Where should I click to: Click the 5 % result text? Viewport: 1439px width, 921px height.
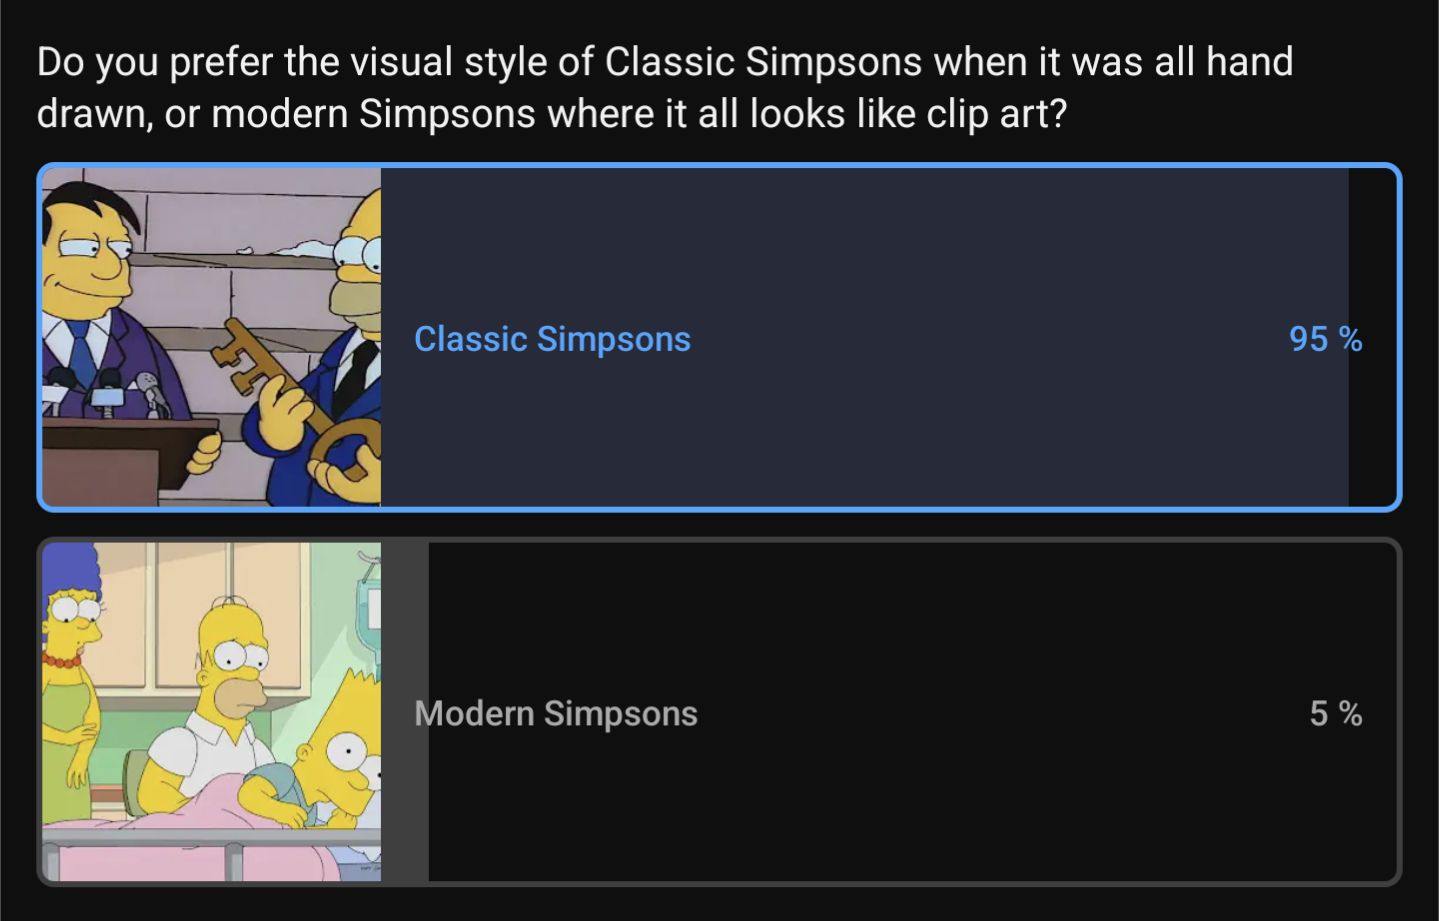point(1335,713)
